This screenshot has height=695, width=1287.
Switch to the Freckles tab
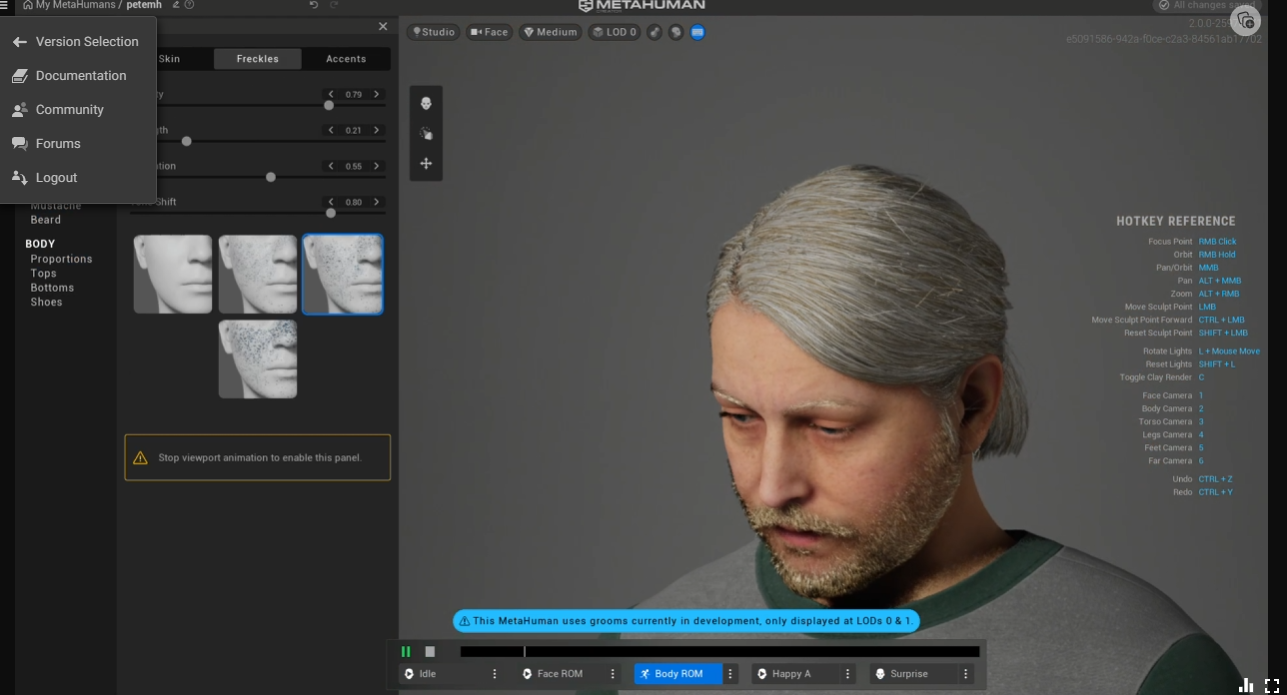click(x=257, y=59)
